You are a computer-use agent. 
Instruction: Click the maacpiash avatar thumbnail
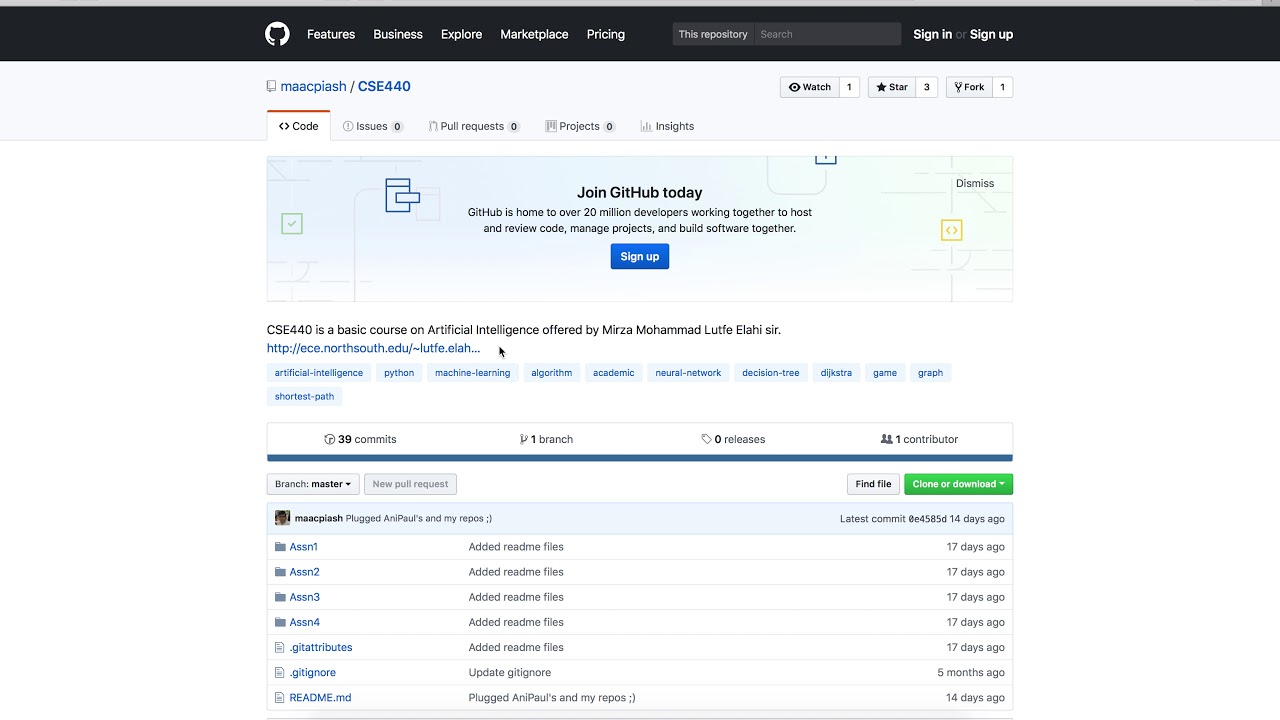[x=282, y=518]
